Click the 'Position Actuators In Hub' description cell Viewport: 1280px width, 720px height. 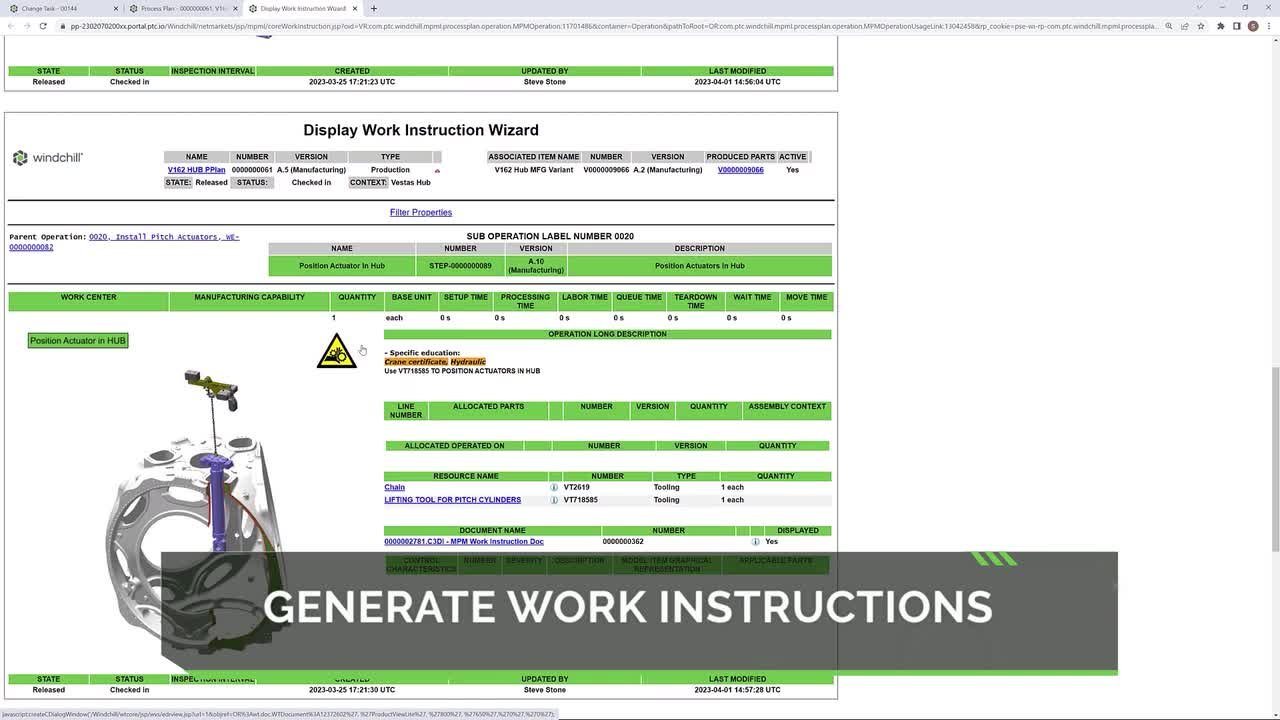tap(699, 266)
